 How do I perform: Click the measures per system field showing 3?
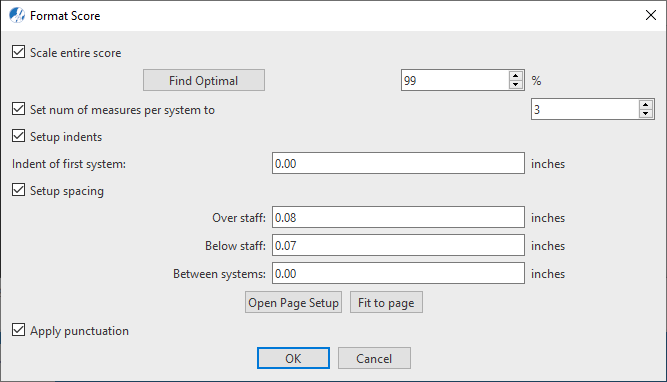[585, 109]
